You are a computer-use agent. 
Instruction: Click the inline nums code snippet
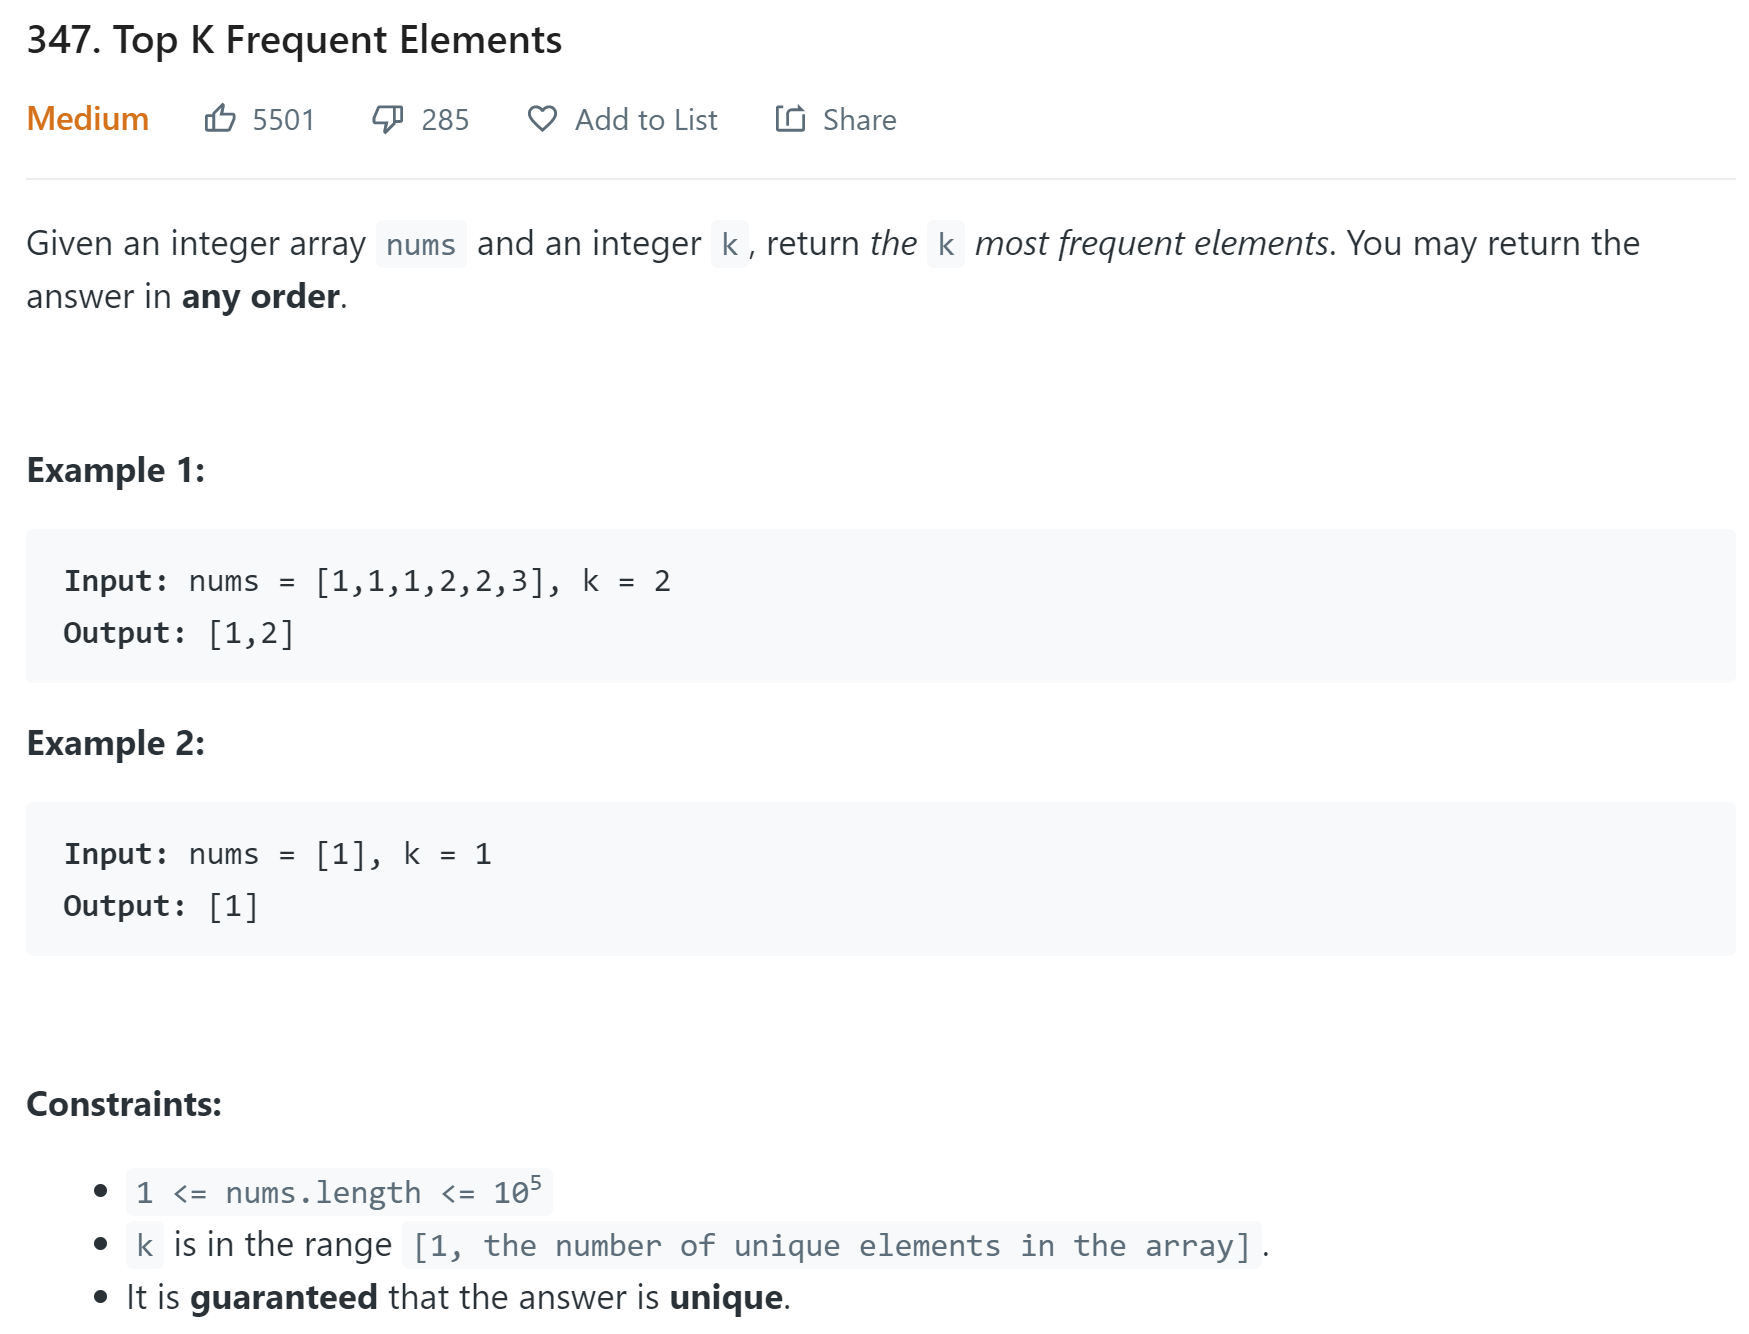click(421, 244)
